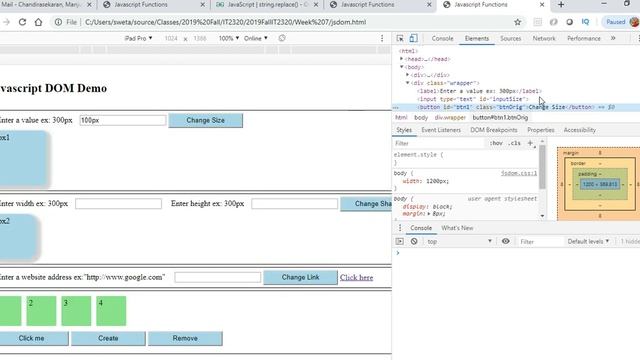
Task: Open the DOM Breakpoints tab
Action: pyautogui.click(x=493, y=130)
